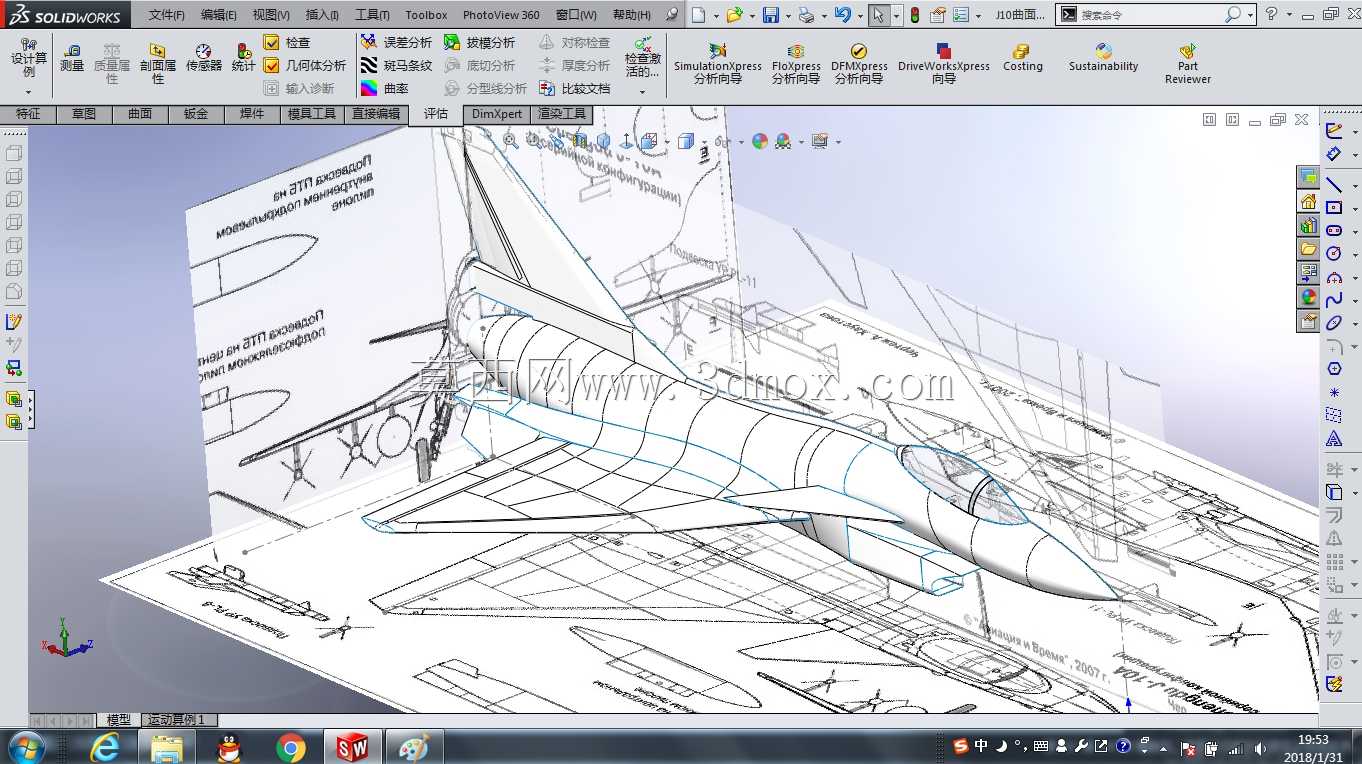Open the 工具(T) menu

(372, 15)
